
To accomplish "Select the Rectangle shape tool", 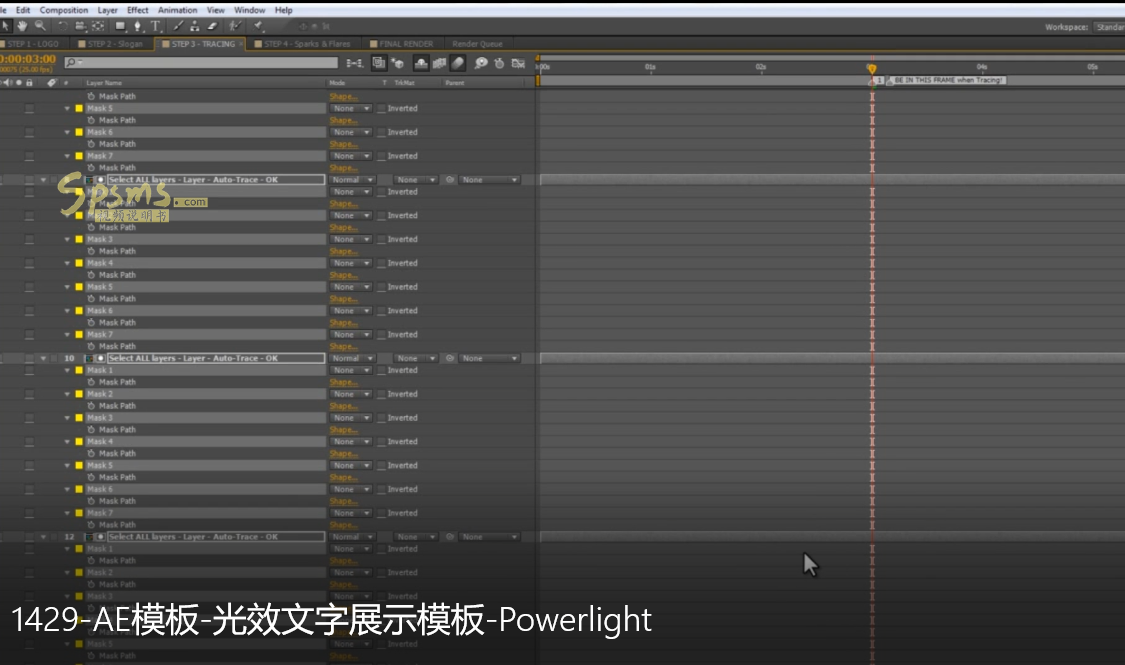I will tap(121, 26).
